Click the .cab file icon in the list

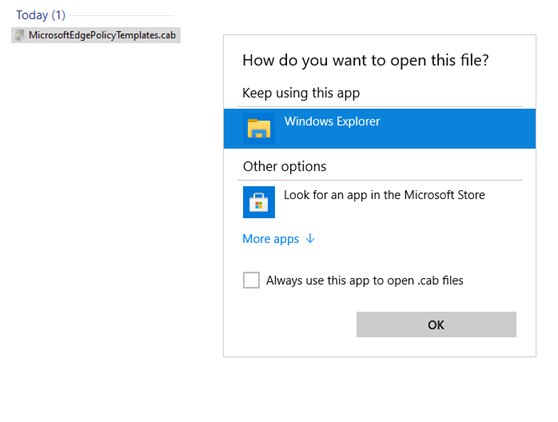pyautogui.click(x=20, y=35)
